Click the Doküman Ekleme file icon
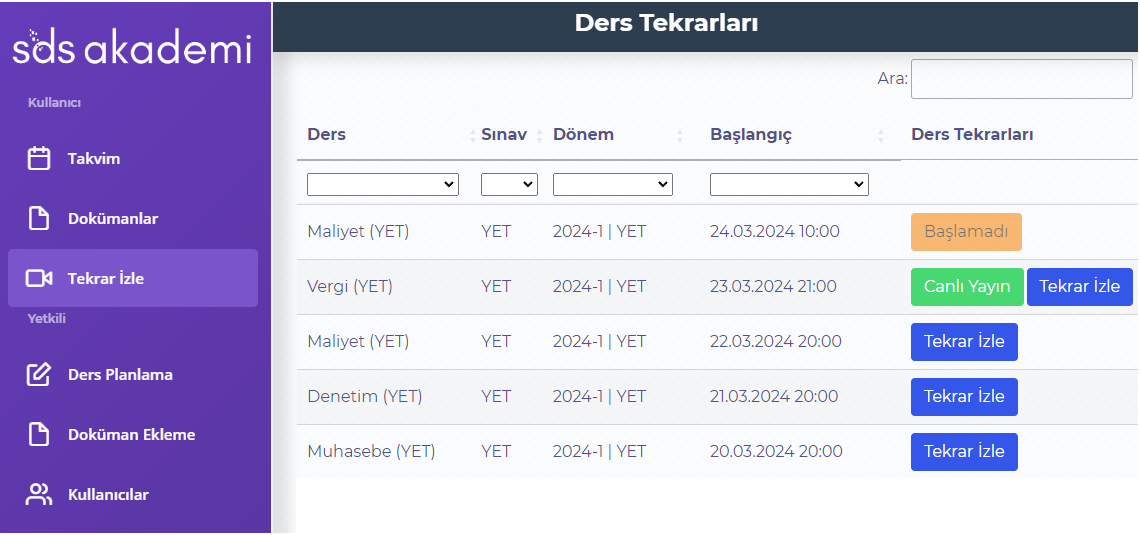Screen dimensions: 1140x535 [39, 435]
